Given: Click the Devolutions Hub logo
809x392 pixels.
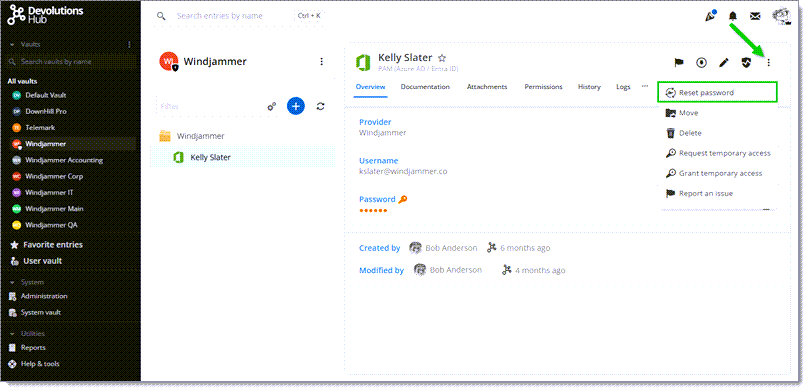Looking at the screenshot, I should [x=45, y=15].
